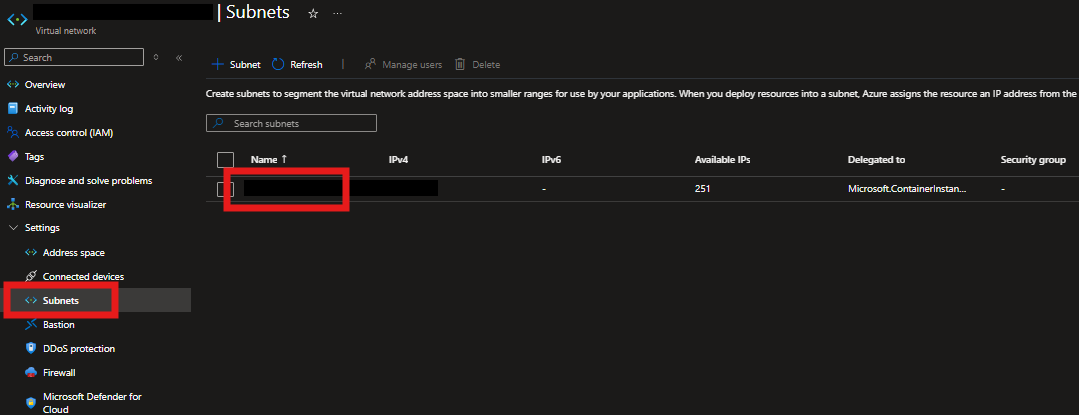Expand the sidebar search up-down arrows

(x=156, y=58)
